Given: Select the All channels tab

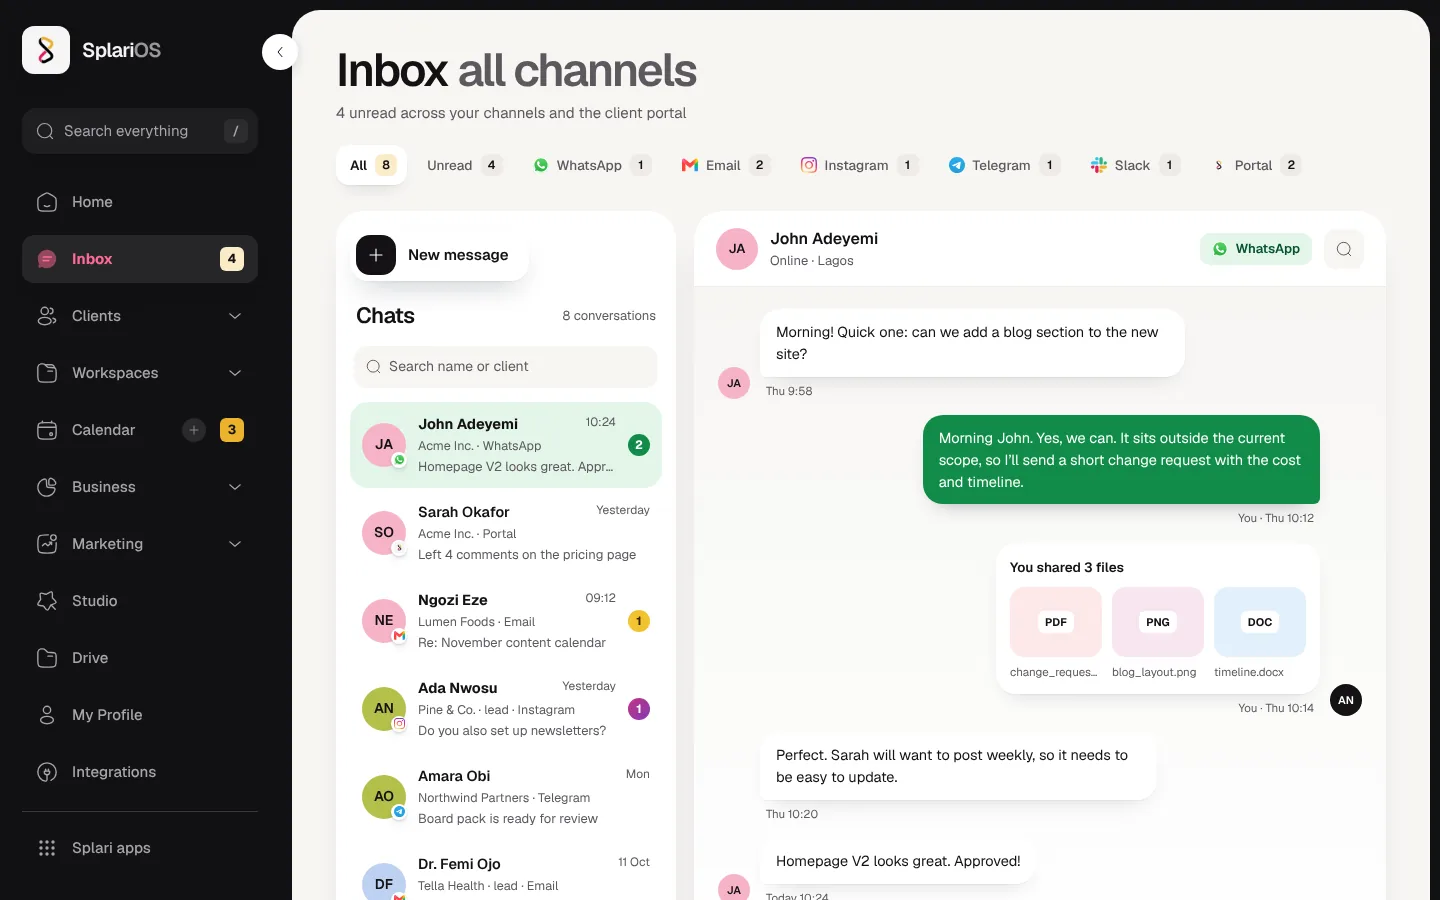Looking at the screenshot, I should [371, 165].
